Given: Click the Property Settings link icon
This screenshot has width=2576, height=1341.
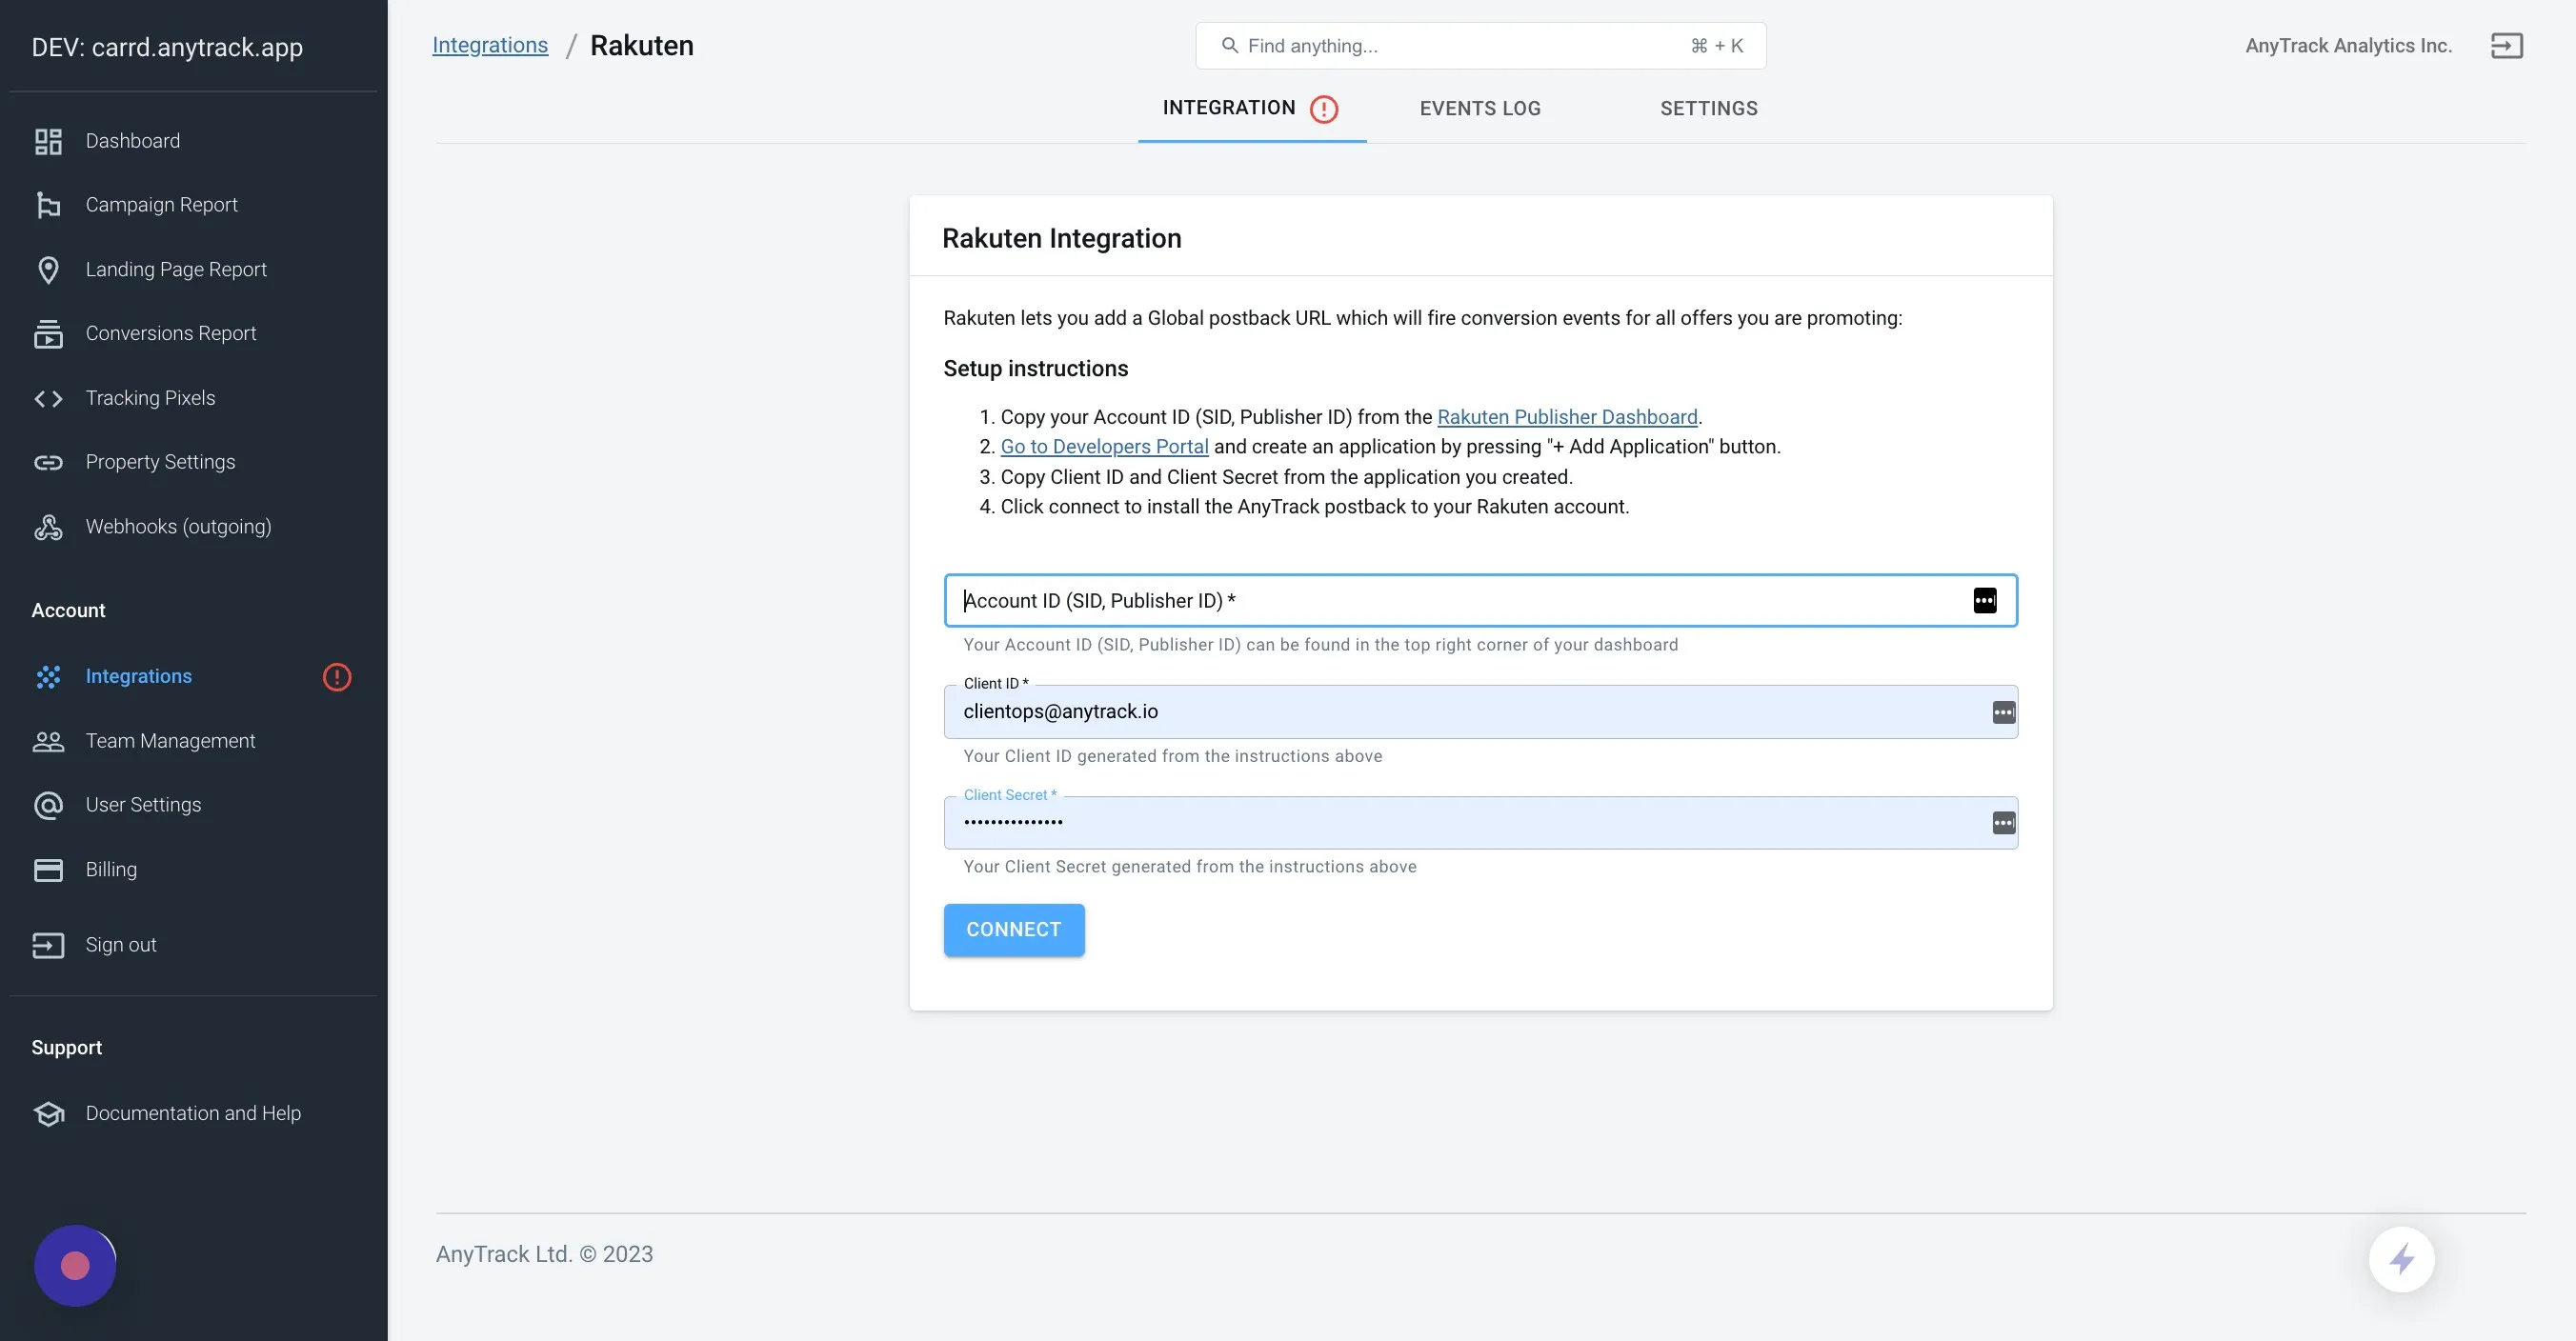Looking at the screenshot, I should tap(48, 462).
